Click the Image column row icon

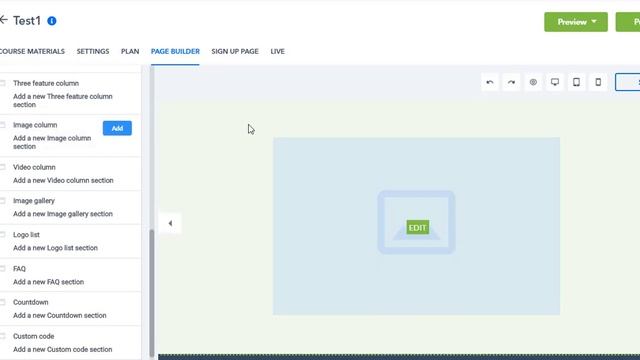click(2, 125)
